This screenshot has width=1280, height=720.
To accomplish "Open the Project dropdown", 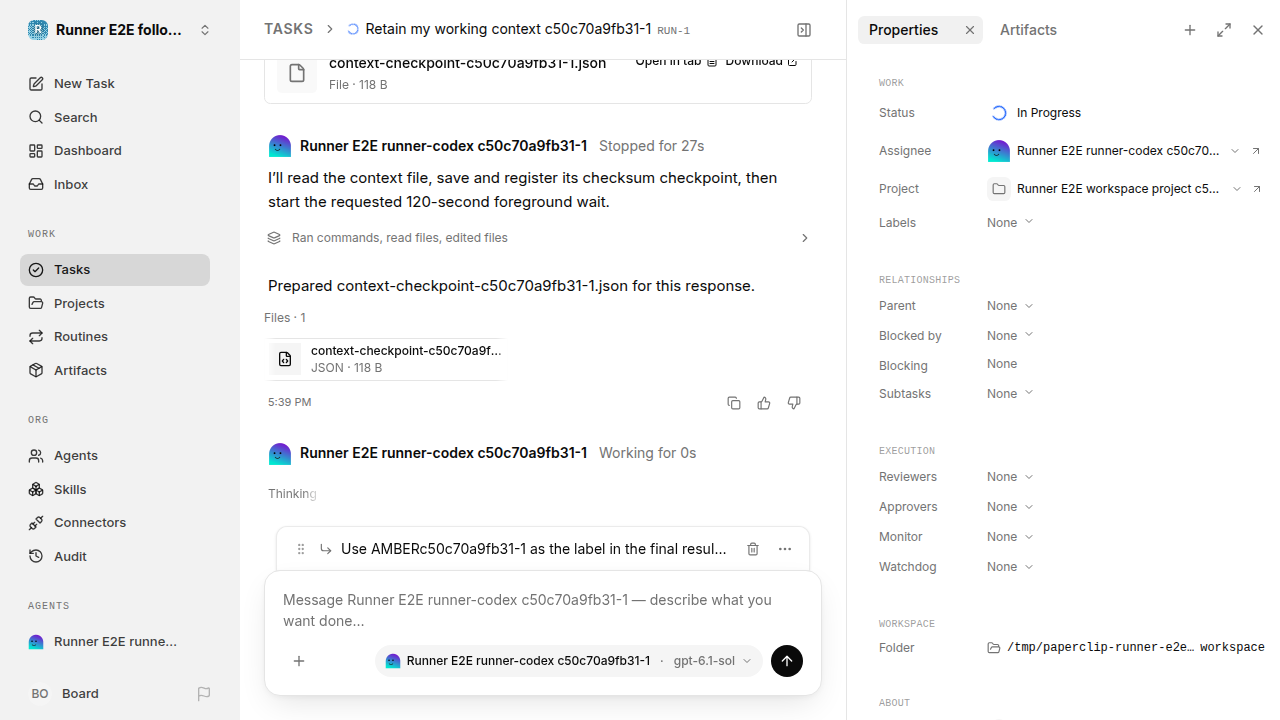I will point(1113,189).
